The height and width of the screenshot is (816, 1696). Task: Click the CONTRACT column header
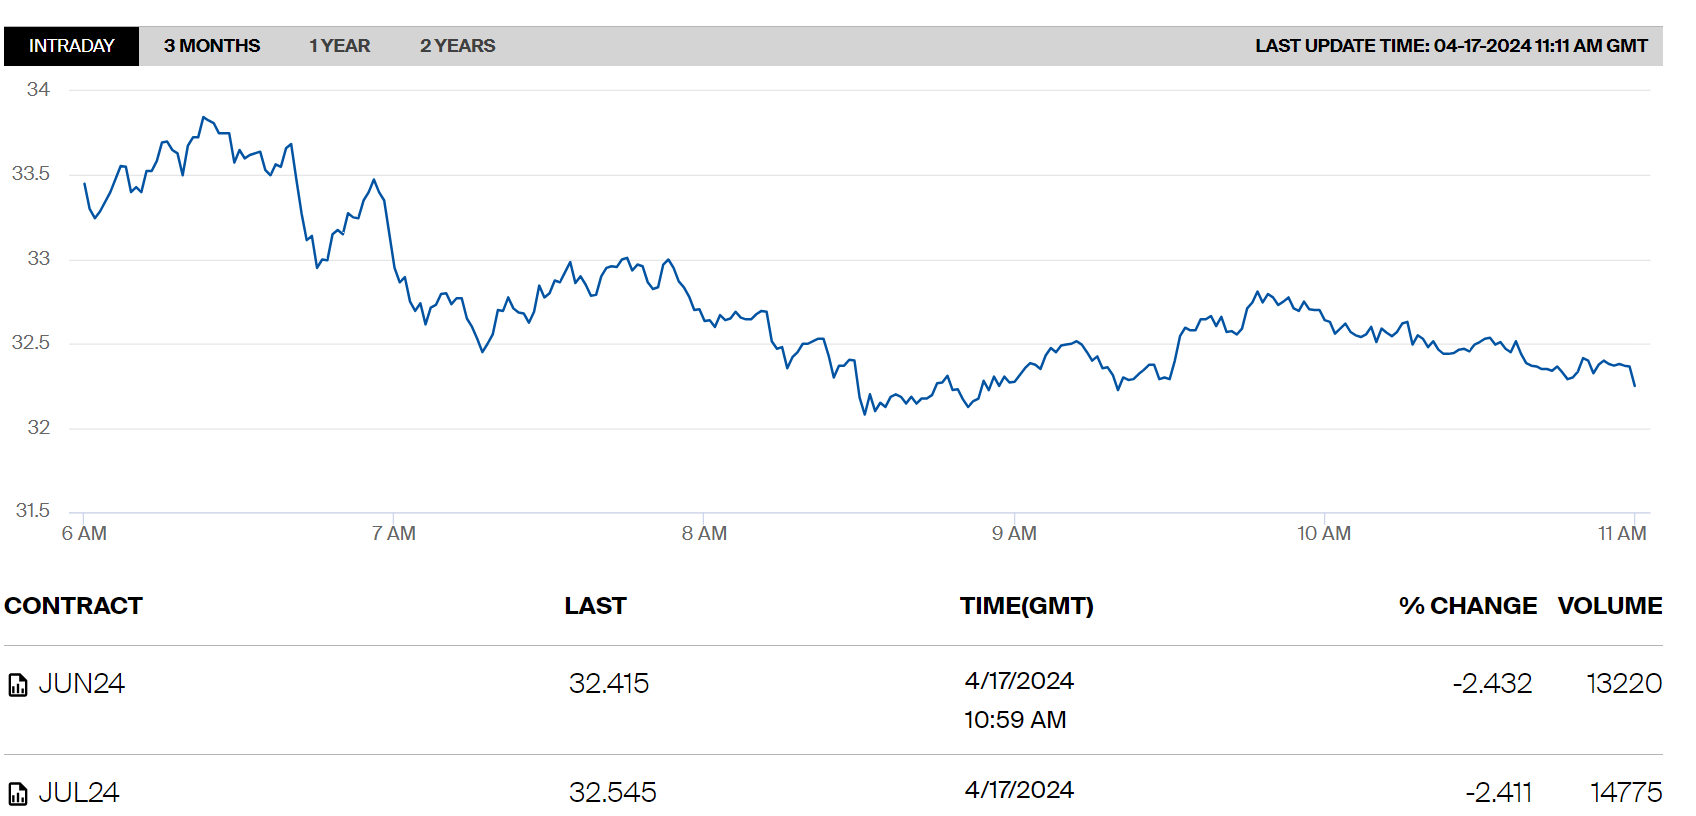click(x=73, y=606)
